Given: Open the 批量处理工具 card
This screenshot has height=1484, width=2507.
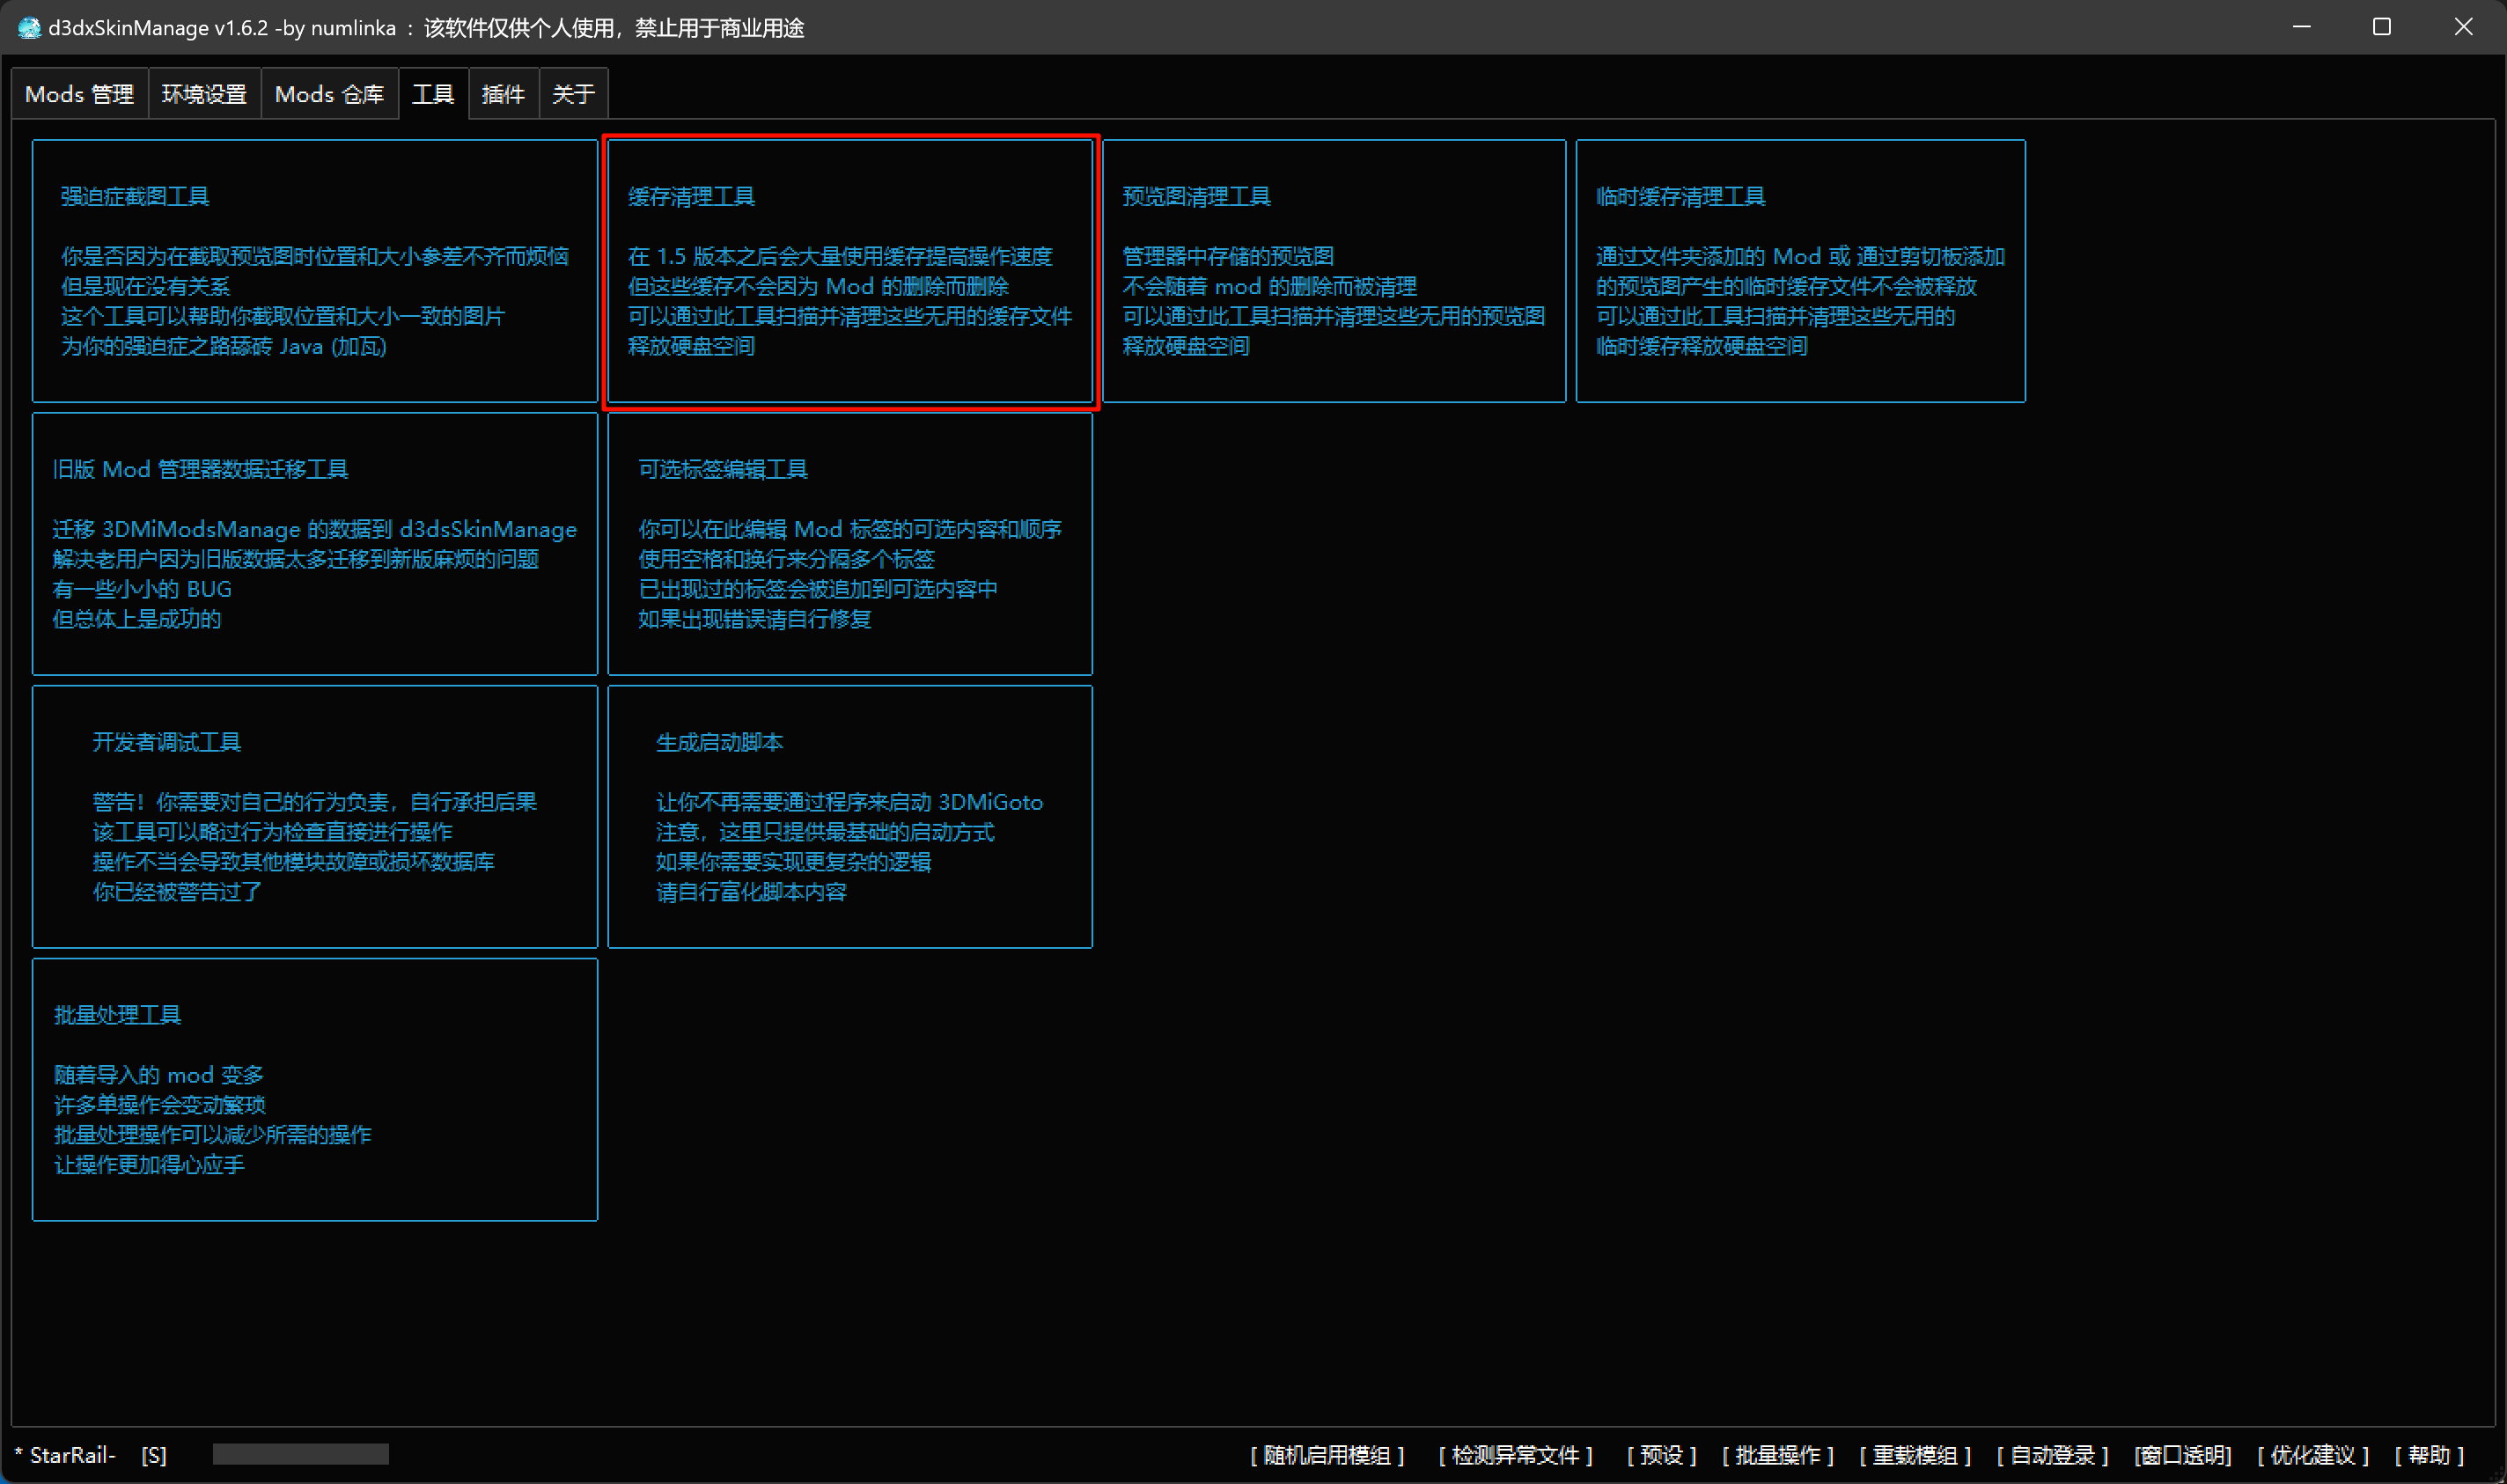Looking at the screenshot, I should coord(315,1090).
